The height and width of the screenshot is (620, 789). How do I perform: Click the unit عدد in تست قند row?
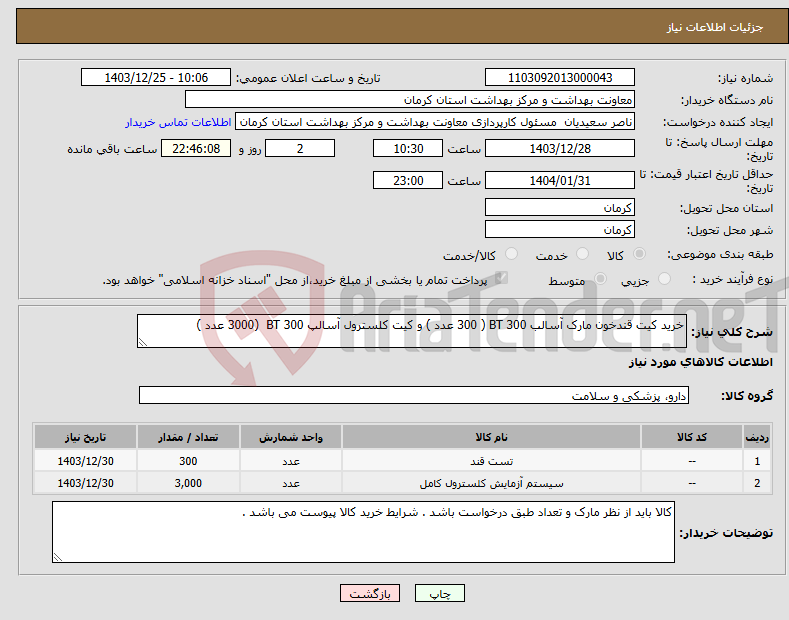pos(291,461)
